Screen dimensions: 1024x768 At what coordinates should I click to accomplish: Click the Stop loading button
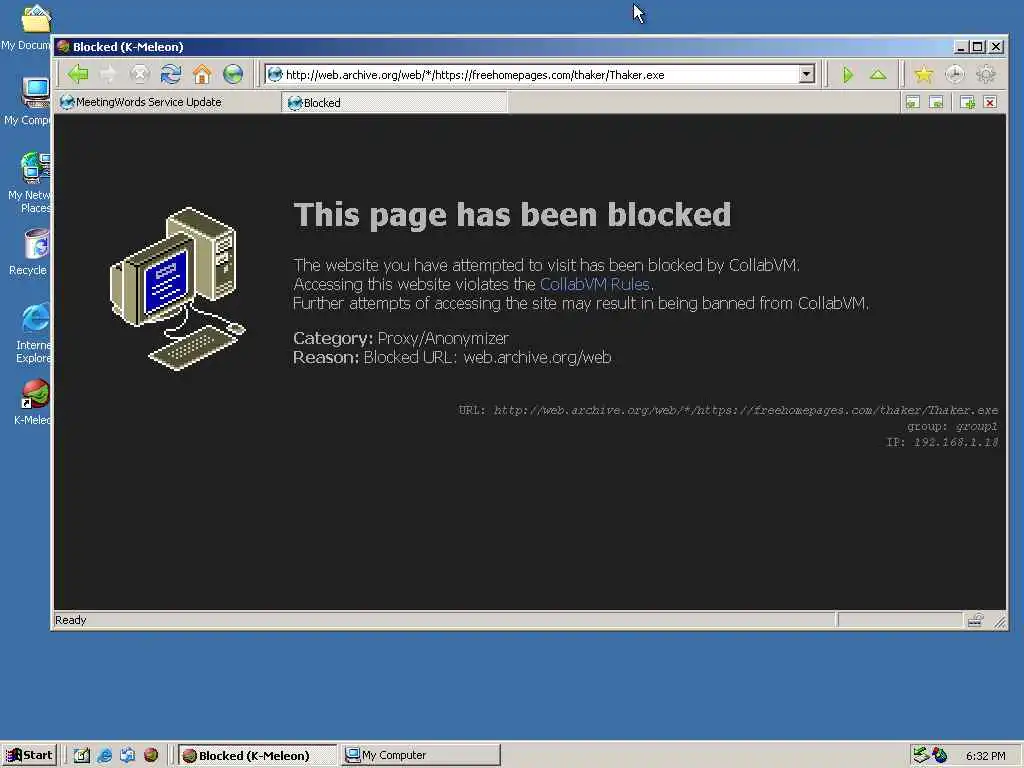(x=140, y=74)
